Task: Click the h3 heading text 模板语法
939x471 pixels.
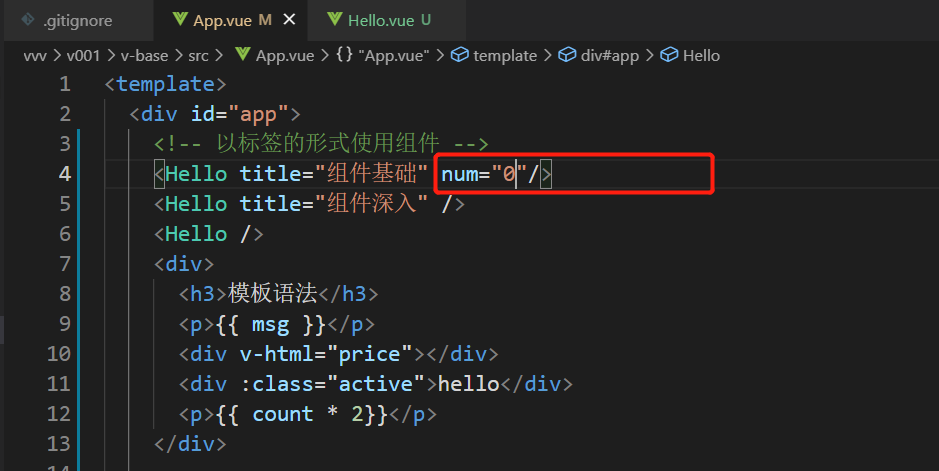Action: coord(272,293)
